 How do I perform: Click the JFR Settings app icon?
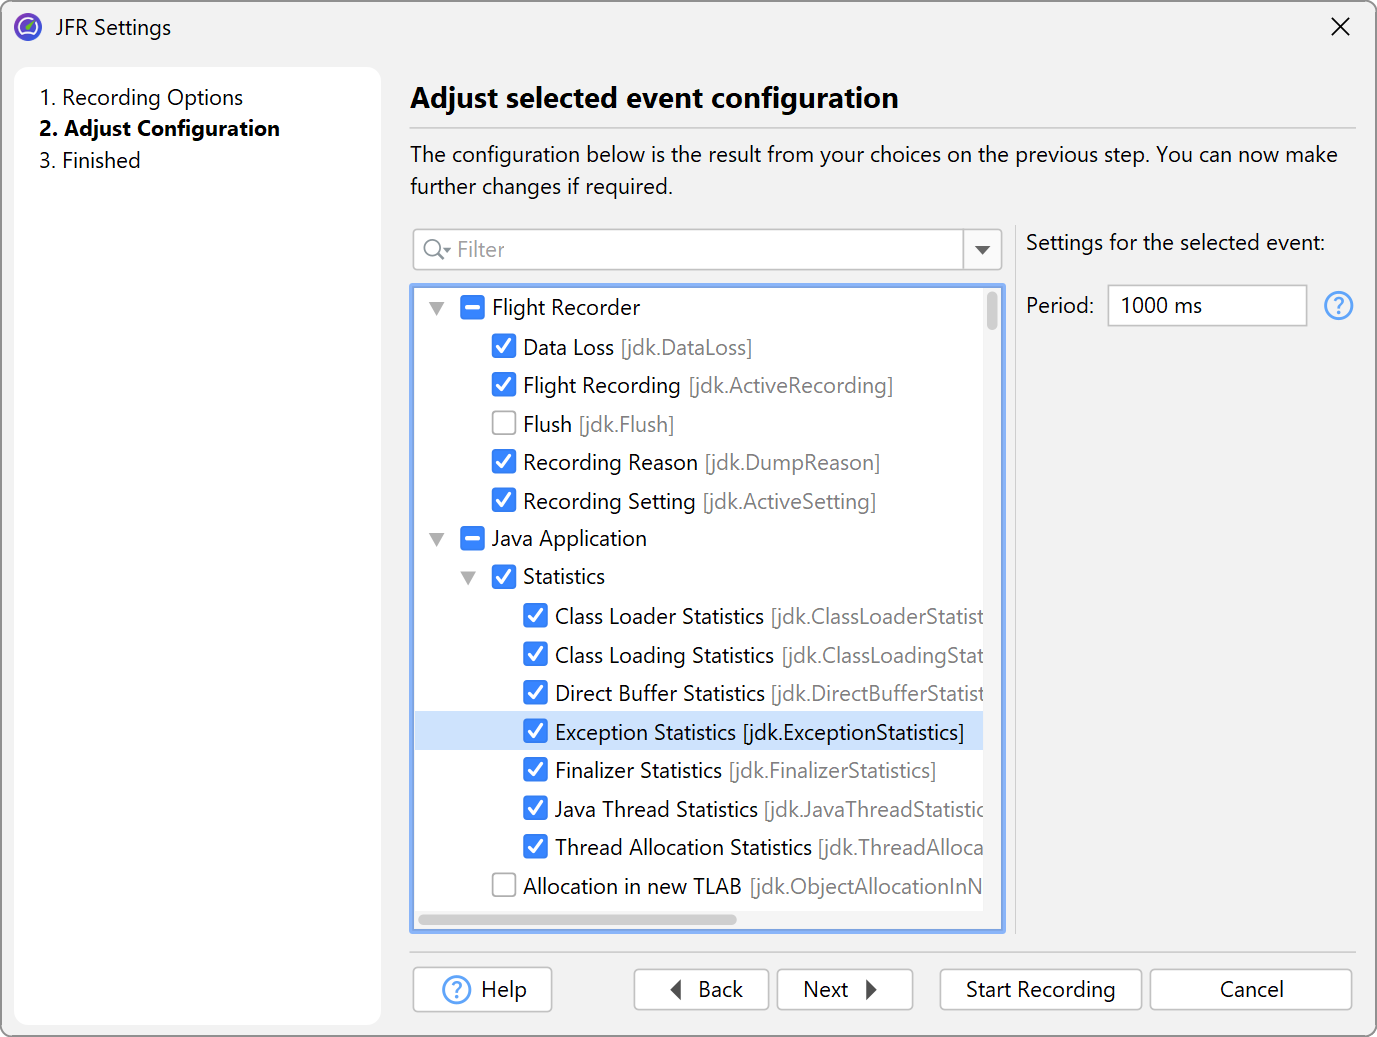pos(28,27)
